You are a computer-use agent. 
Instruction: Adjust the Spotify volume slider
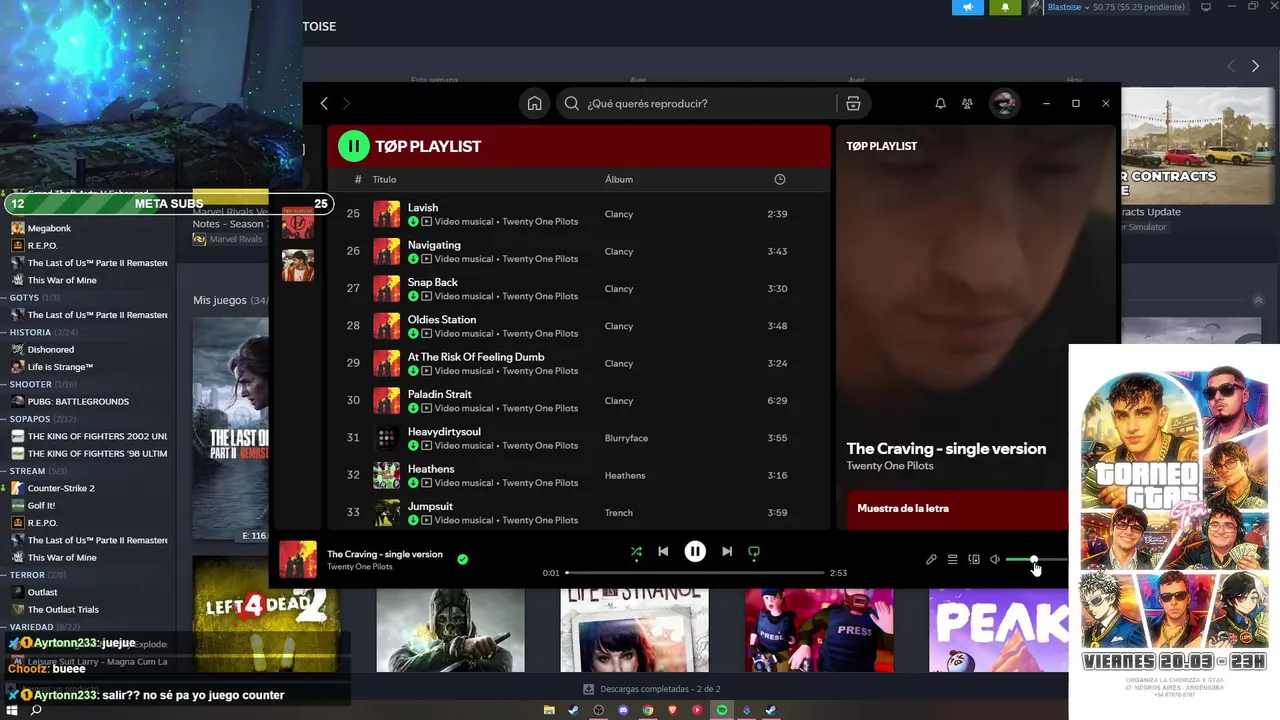pos(1036,560)
